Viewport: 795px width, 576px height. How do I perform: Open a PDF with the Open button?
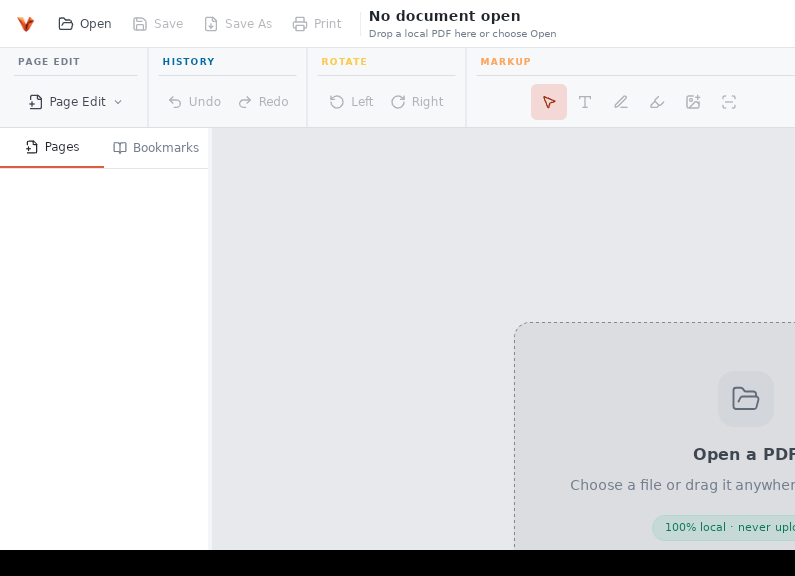(85, 24)
